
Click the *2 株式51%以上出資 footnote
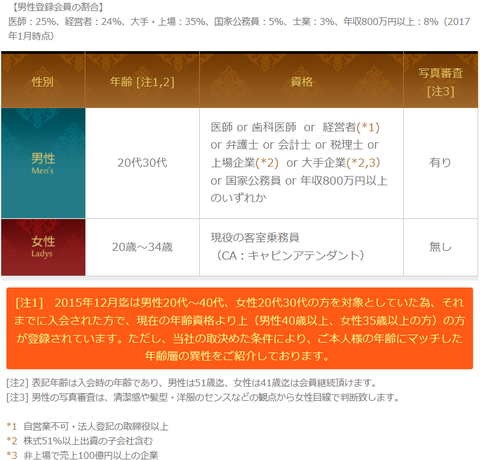79,441
